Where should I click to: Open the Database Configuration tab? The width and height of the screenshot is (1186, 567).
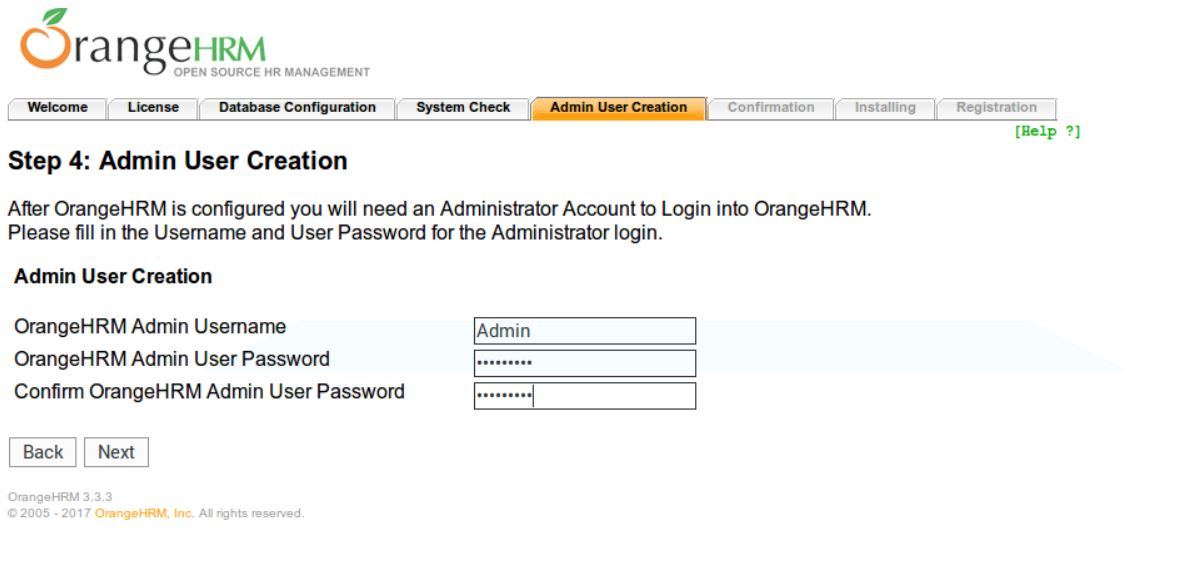coord(297,108)
